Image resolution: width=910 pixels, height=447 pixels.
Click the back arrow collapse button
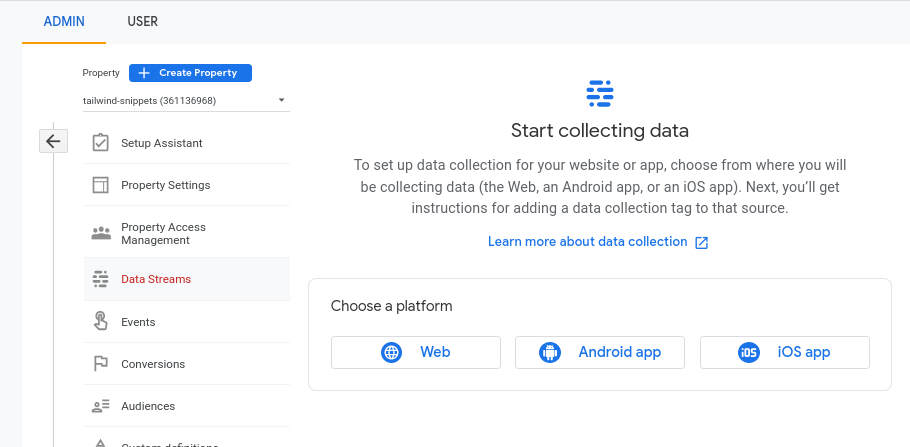point(53,141)
